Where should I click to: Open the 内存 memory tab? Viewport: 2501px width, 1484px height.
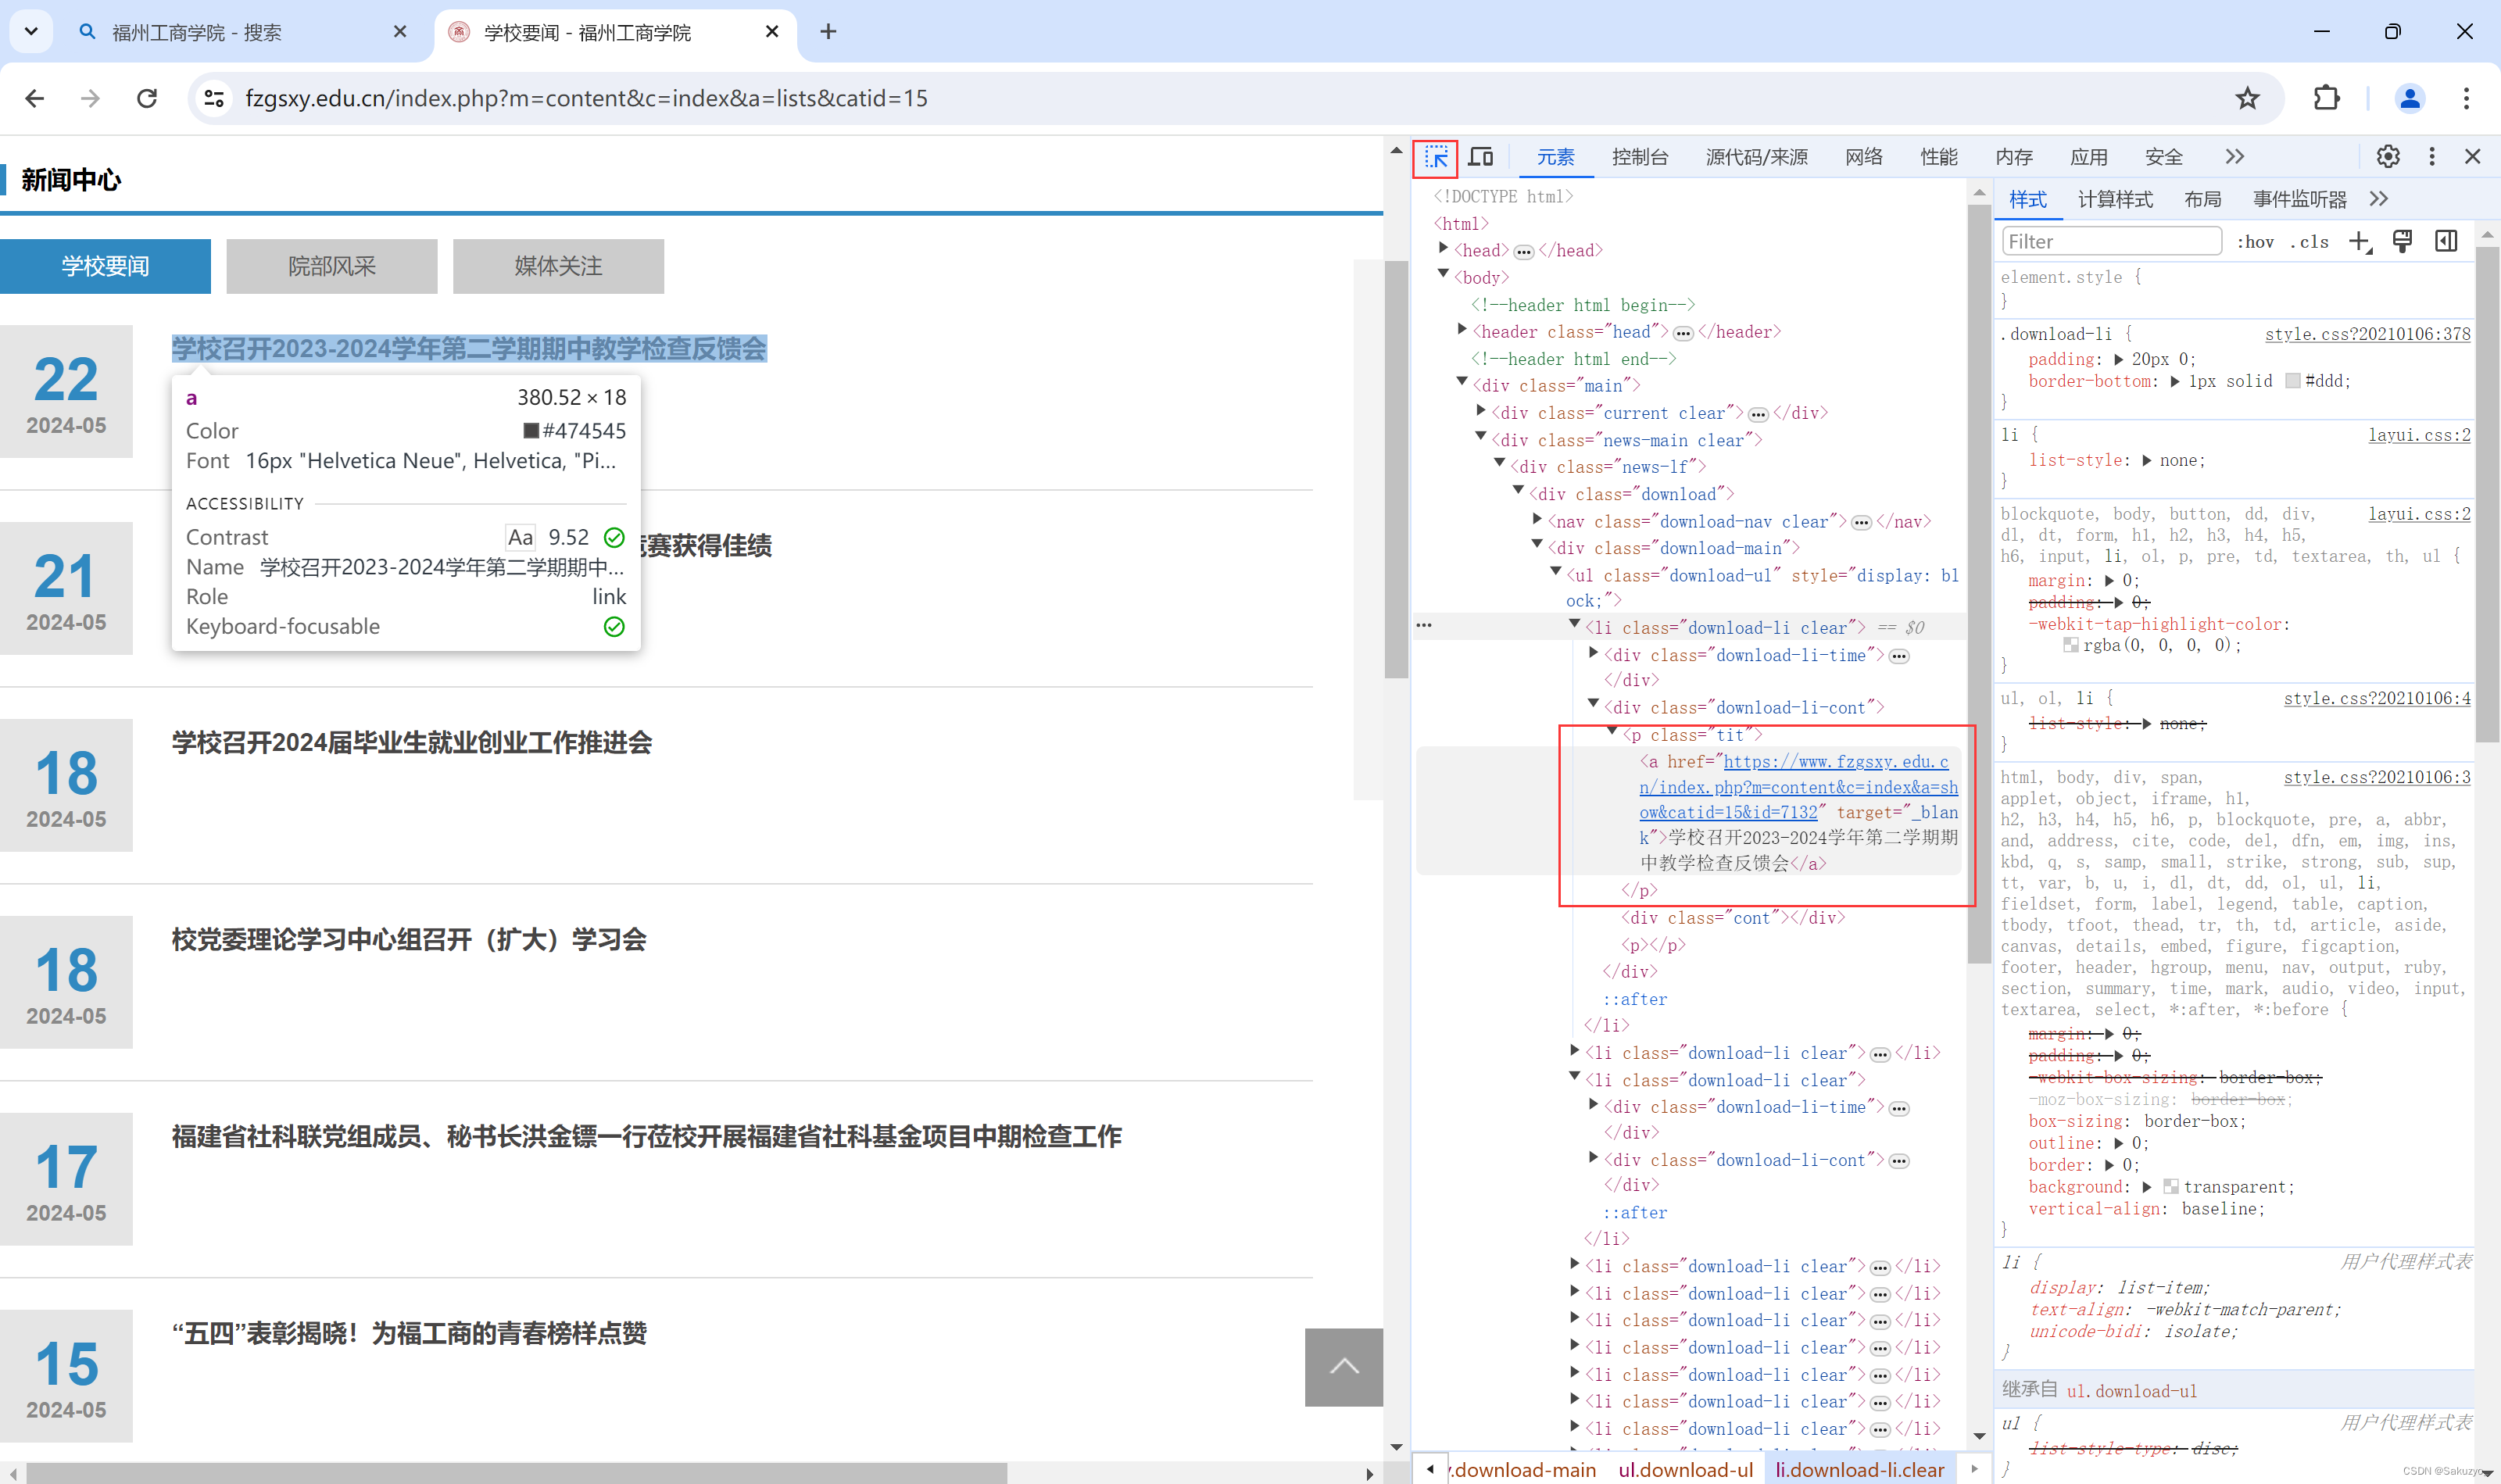coord(2014,157)
